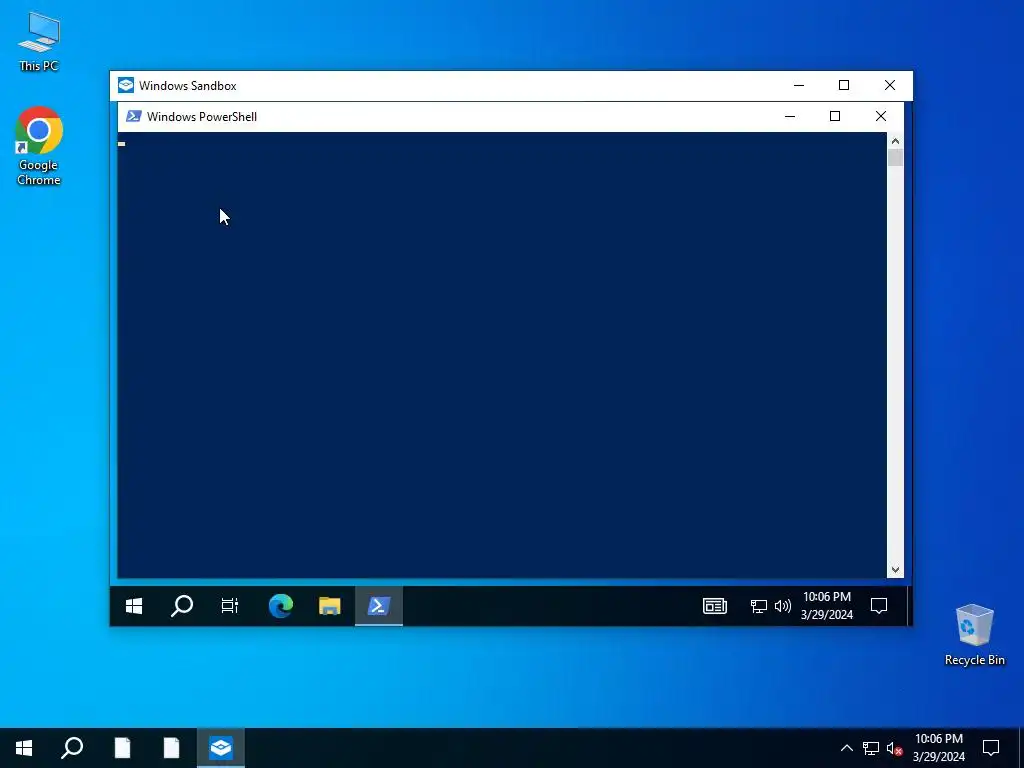
Task: Click the sandbox network tray icon
Action: (758, 606)
